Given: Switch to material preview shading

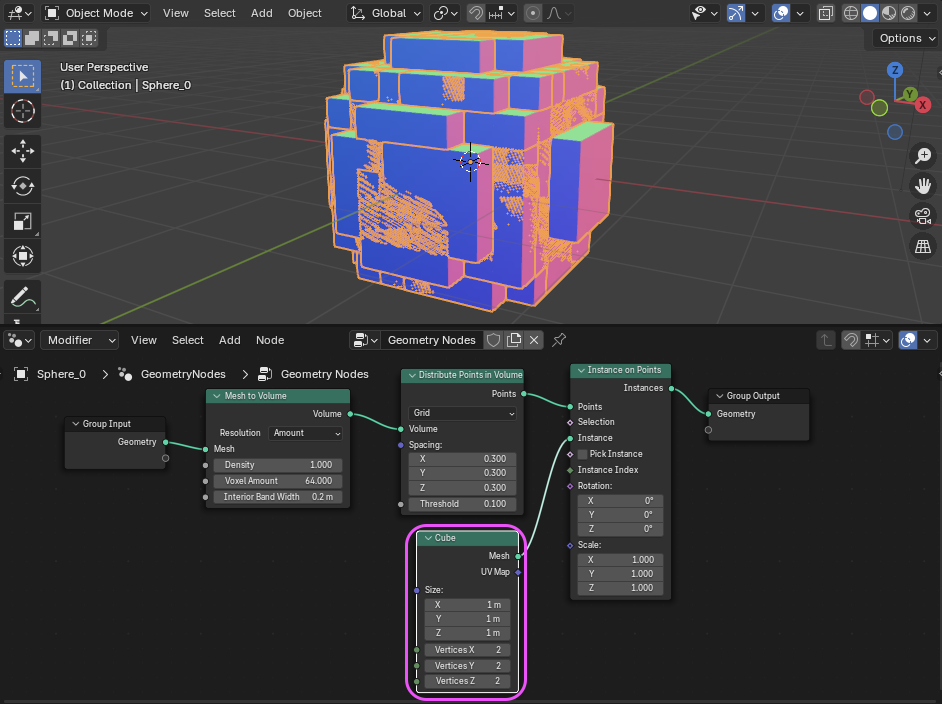Looking at the screenshot, I should coord(889,13).
